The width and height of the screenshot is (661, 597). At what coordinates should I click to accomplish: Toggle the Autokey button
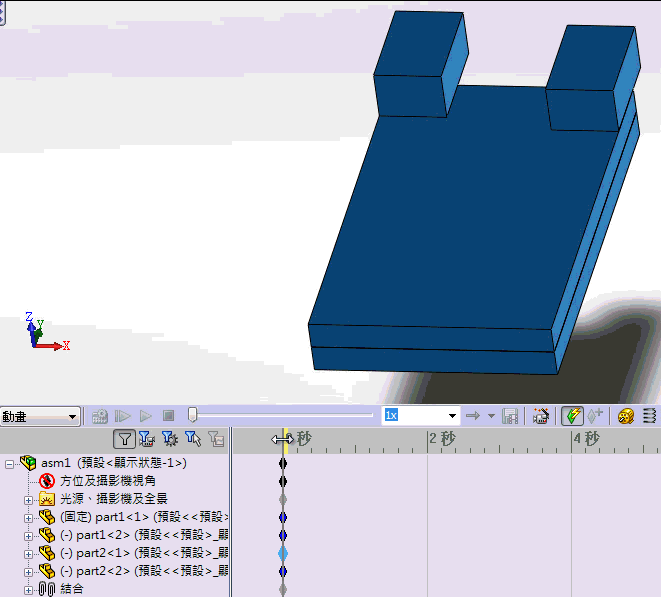[x=572, y=416]
